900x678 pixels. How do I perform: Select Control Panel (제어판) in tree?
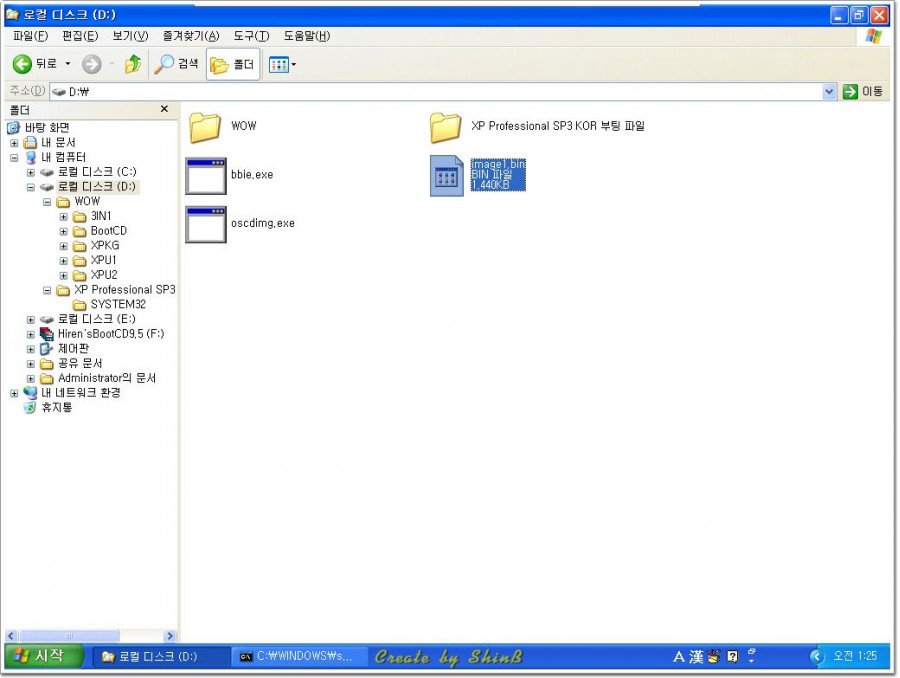(73, 348)
